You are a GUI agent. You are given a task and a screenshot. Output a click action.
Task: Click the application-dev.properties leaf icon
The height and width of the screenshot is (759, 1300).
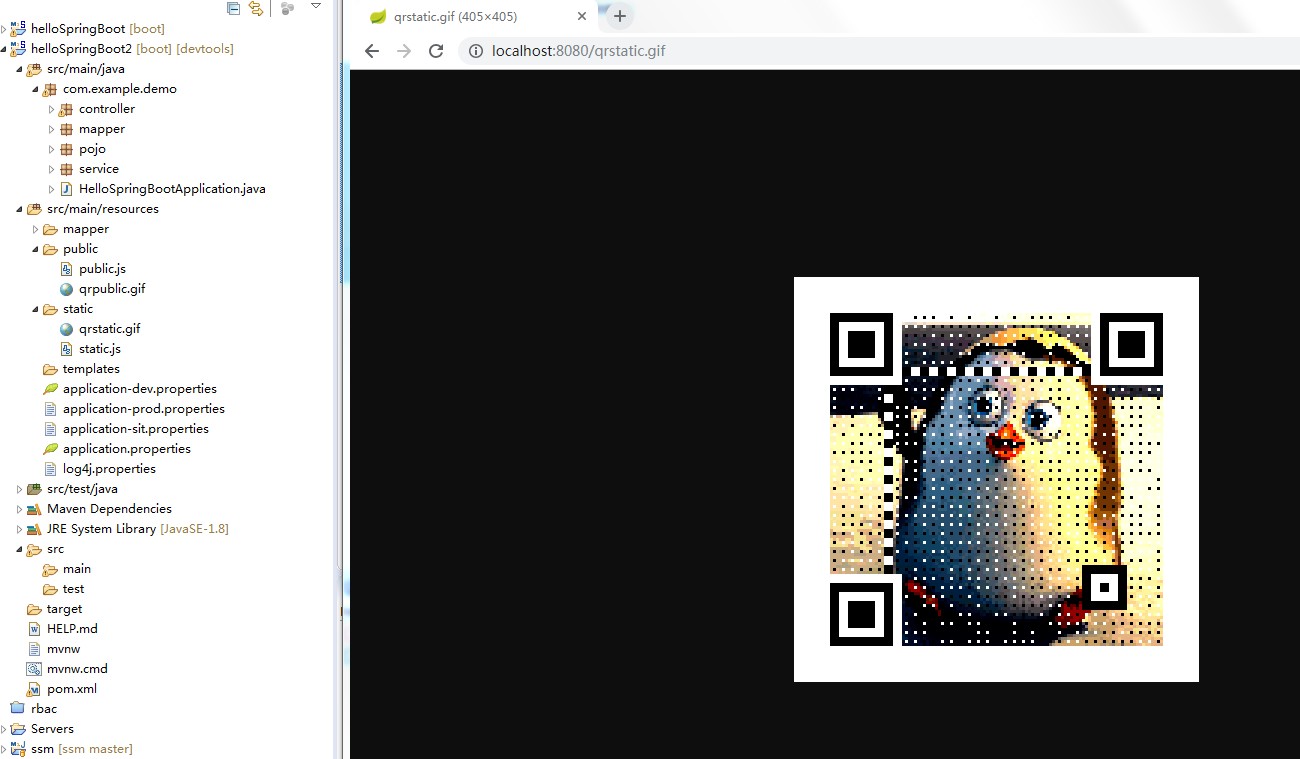point(50,389)
